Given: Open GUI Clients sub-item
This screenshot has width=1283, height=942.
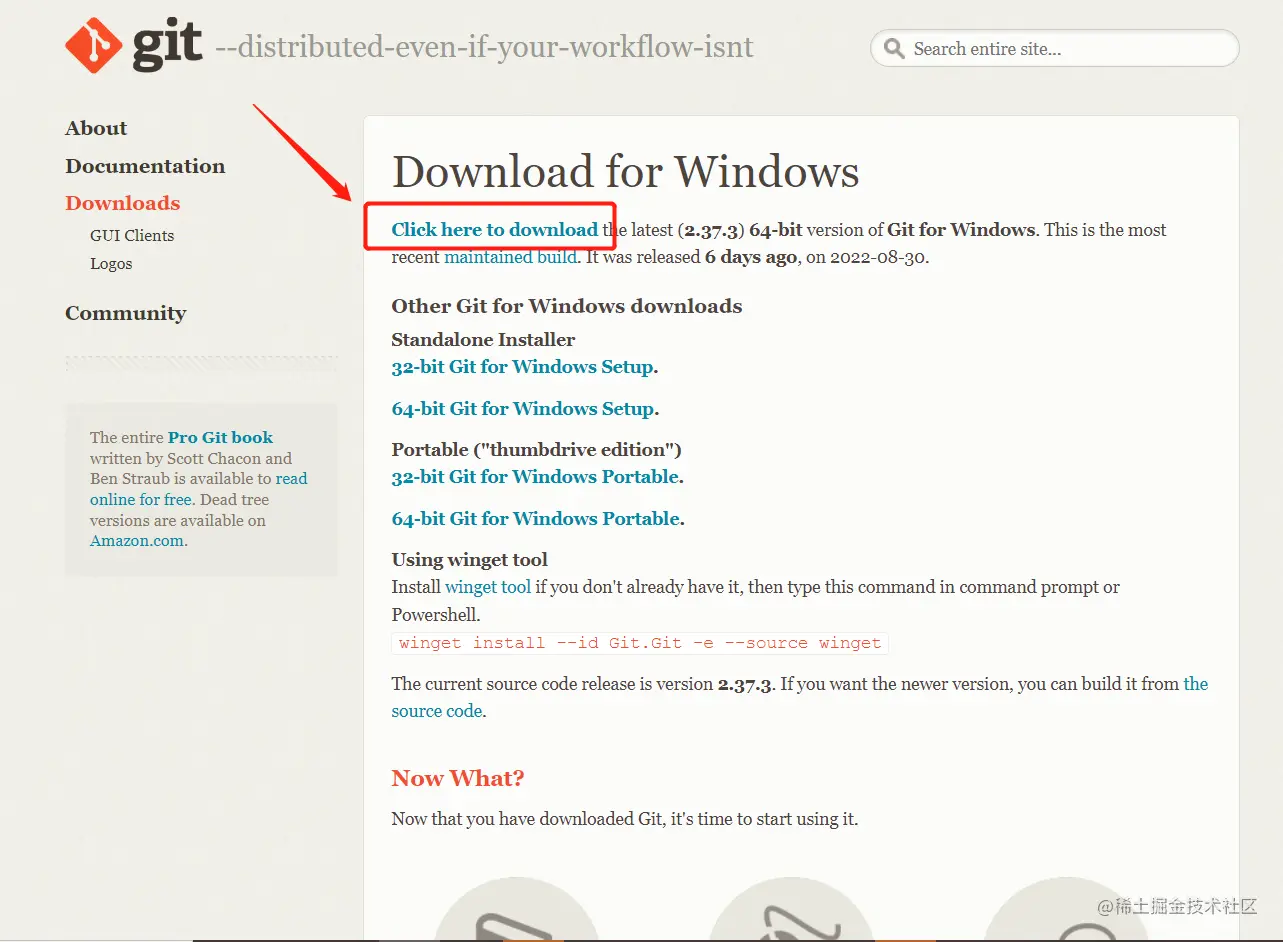Looking at the screenshot, I should tap(132, 236).
